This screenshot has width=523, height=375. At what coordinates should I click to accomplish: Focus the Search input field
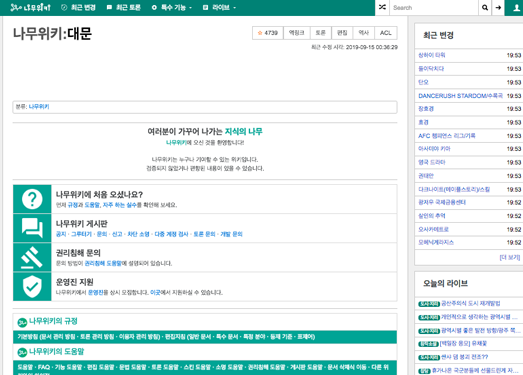(434, 8)
